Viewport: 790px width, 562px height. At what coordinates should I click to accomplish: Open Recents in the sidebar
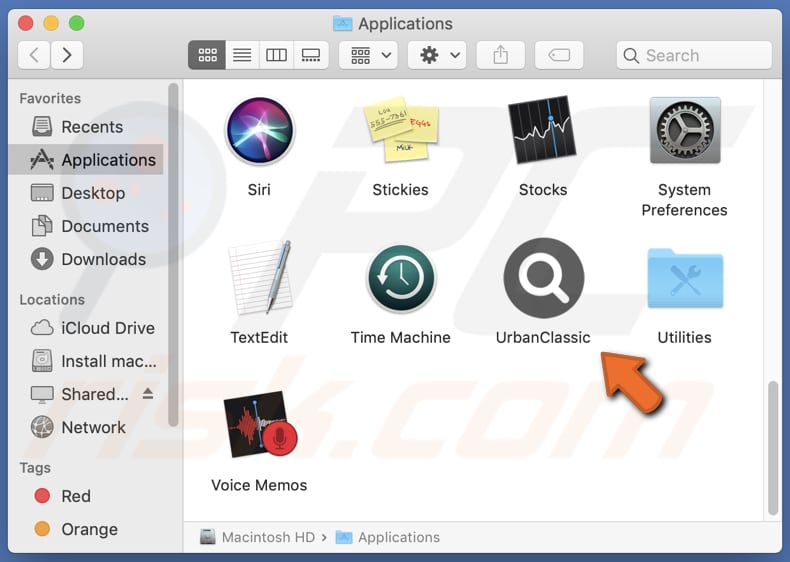pos(86,127)
